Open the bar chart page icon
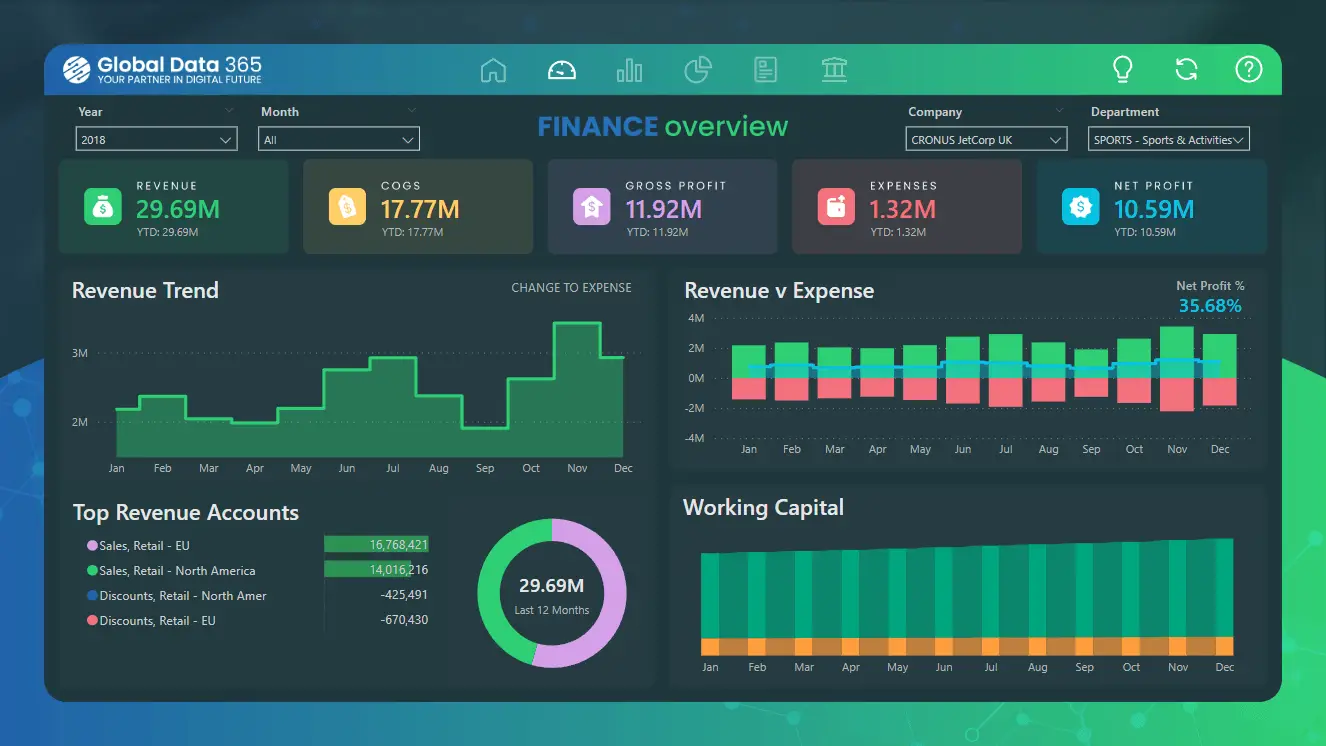The image size is (1326, 746). 630,70
